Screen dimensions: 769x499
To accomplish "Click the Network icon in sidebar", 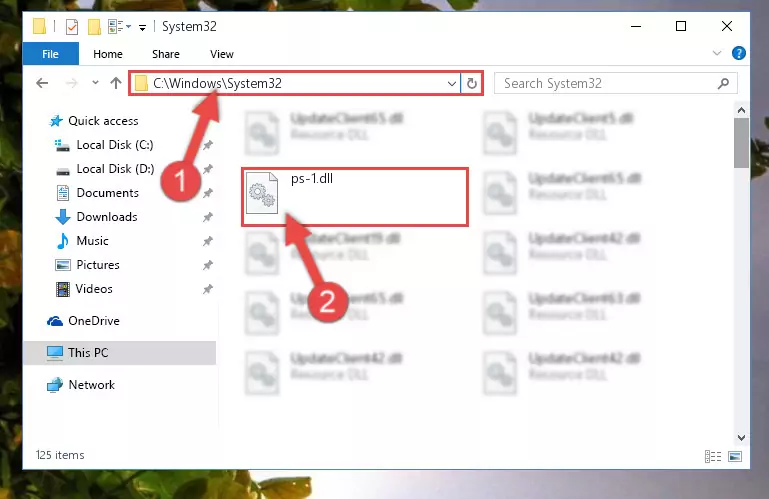I will (x=54, y=385).
